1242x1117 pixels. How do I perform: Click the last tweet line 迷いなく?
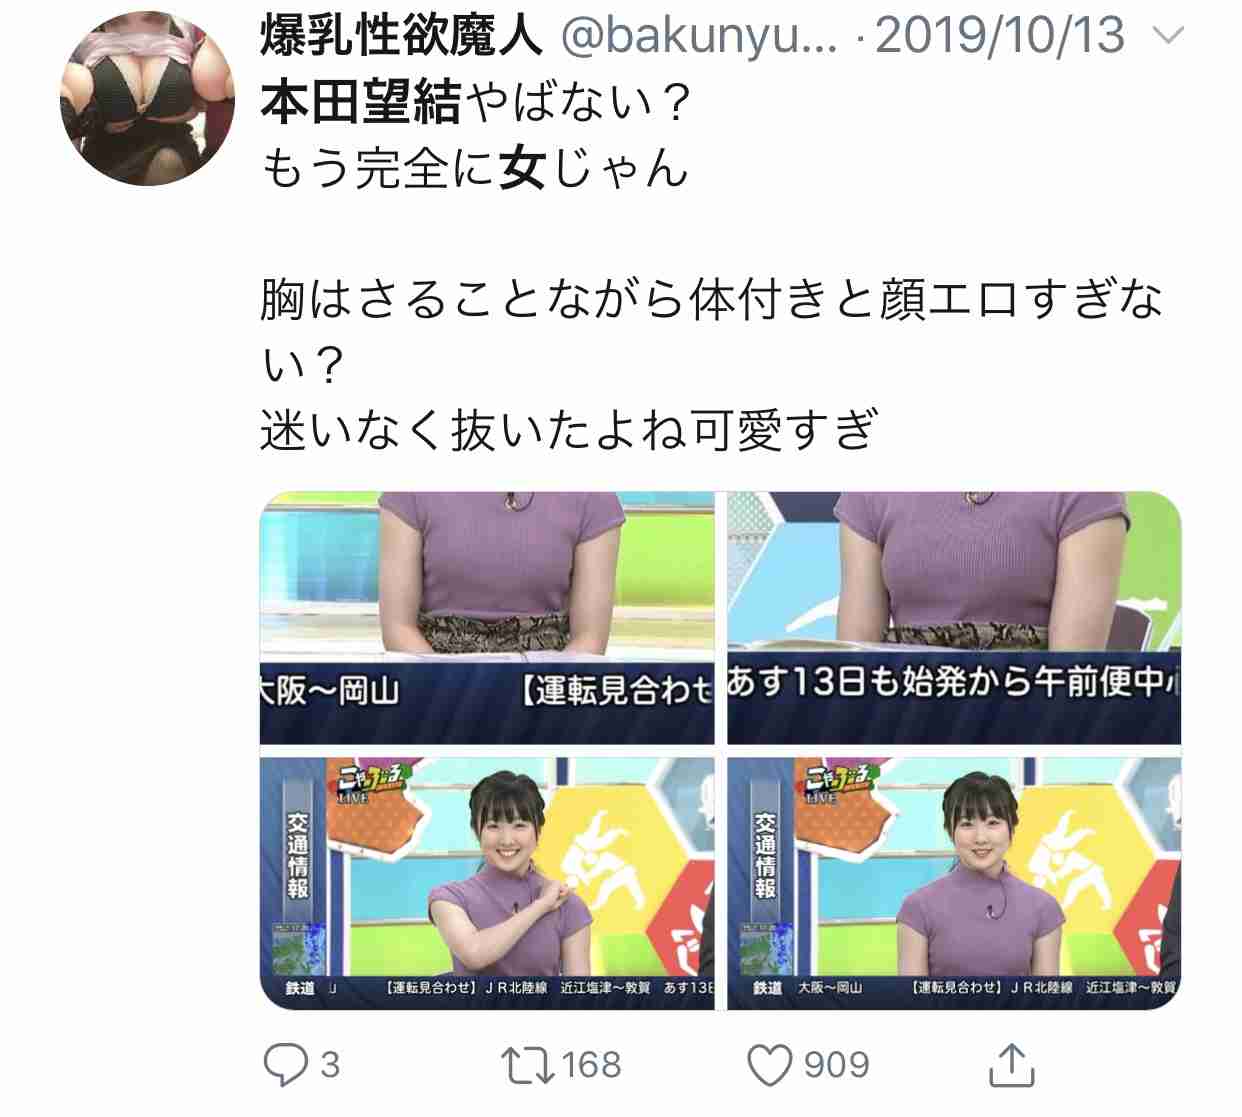coord(569,430)
